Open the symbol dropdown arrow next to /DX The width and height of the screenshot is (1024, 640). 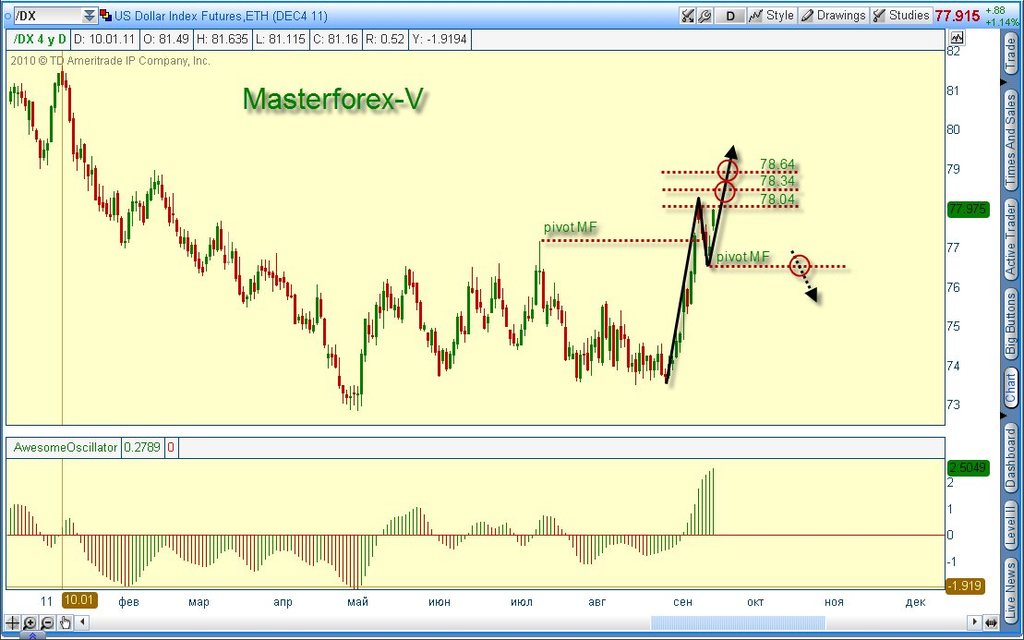click(x=89, y=15)
